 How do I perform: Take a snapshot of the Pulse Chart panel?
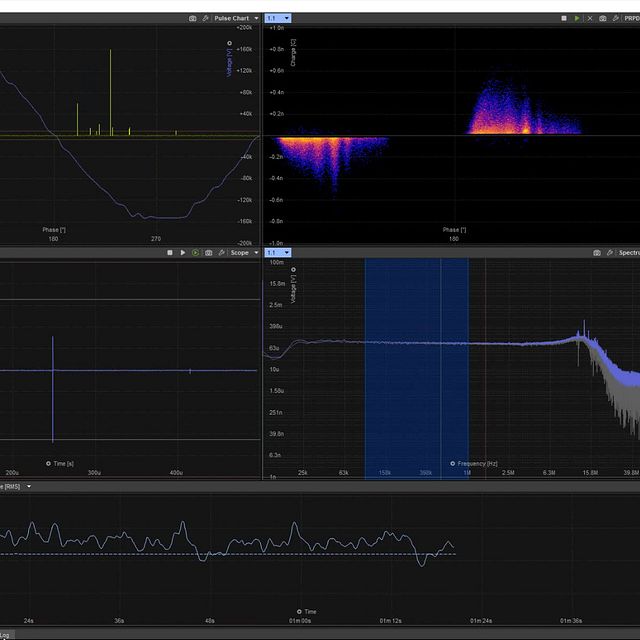click(x=192, y=18)
